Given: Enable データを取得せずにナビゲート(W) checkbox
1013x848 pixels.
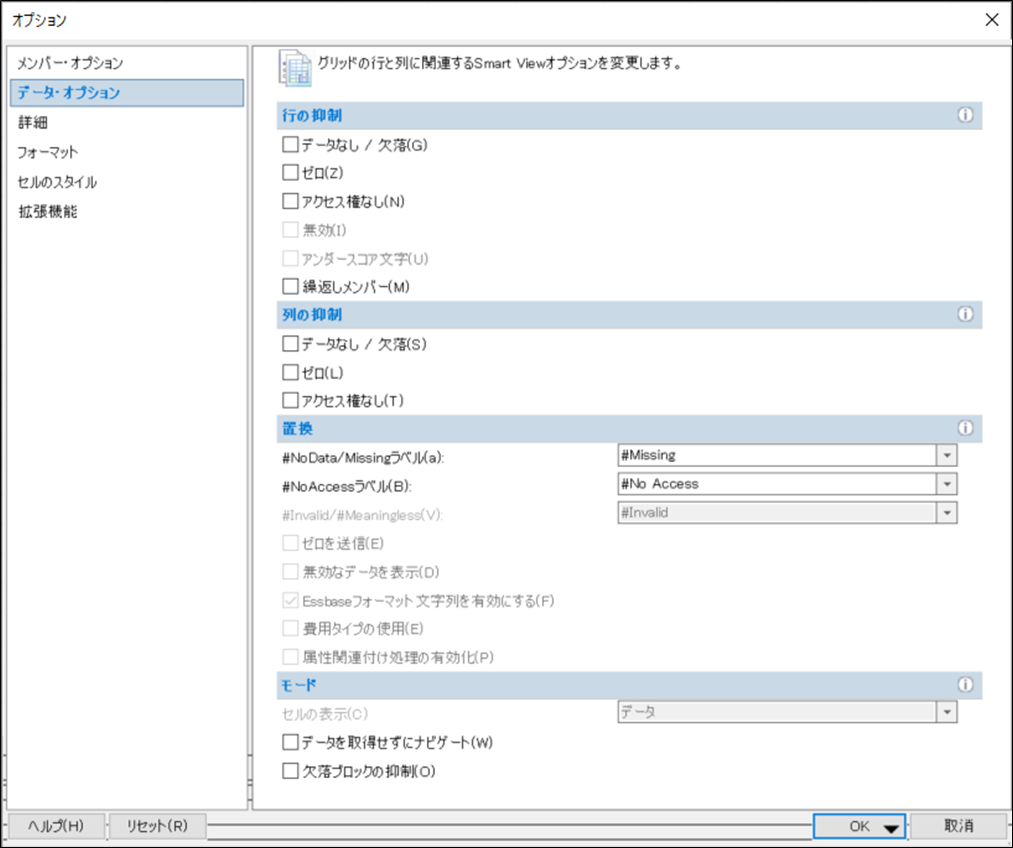Looking at the screenshot, I should click(x=291, y=743).
